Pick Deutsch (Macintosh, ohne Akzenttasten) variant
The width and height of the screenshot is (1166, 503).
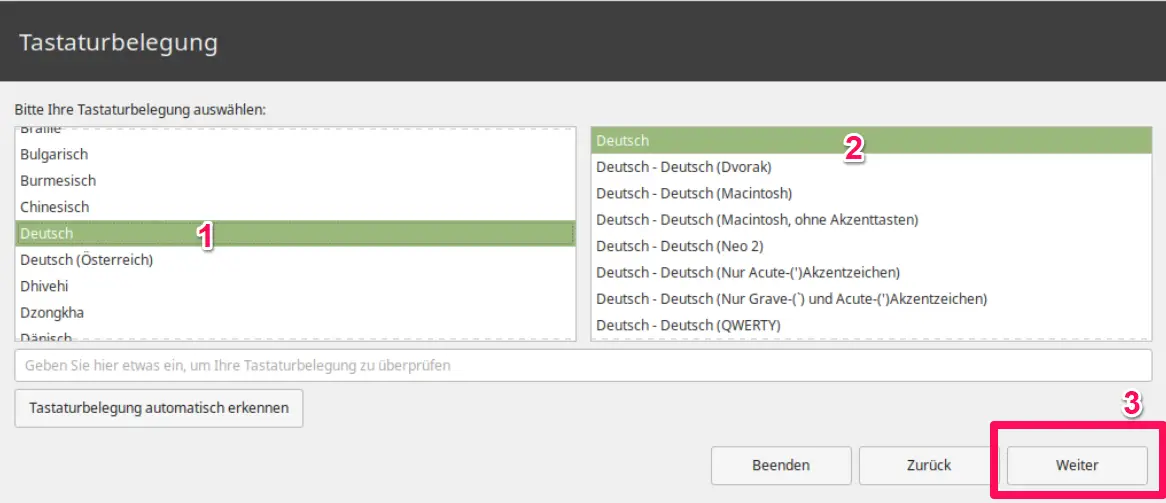(x=757, y=219)
